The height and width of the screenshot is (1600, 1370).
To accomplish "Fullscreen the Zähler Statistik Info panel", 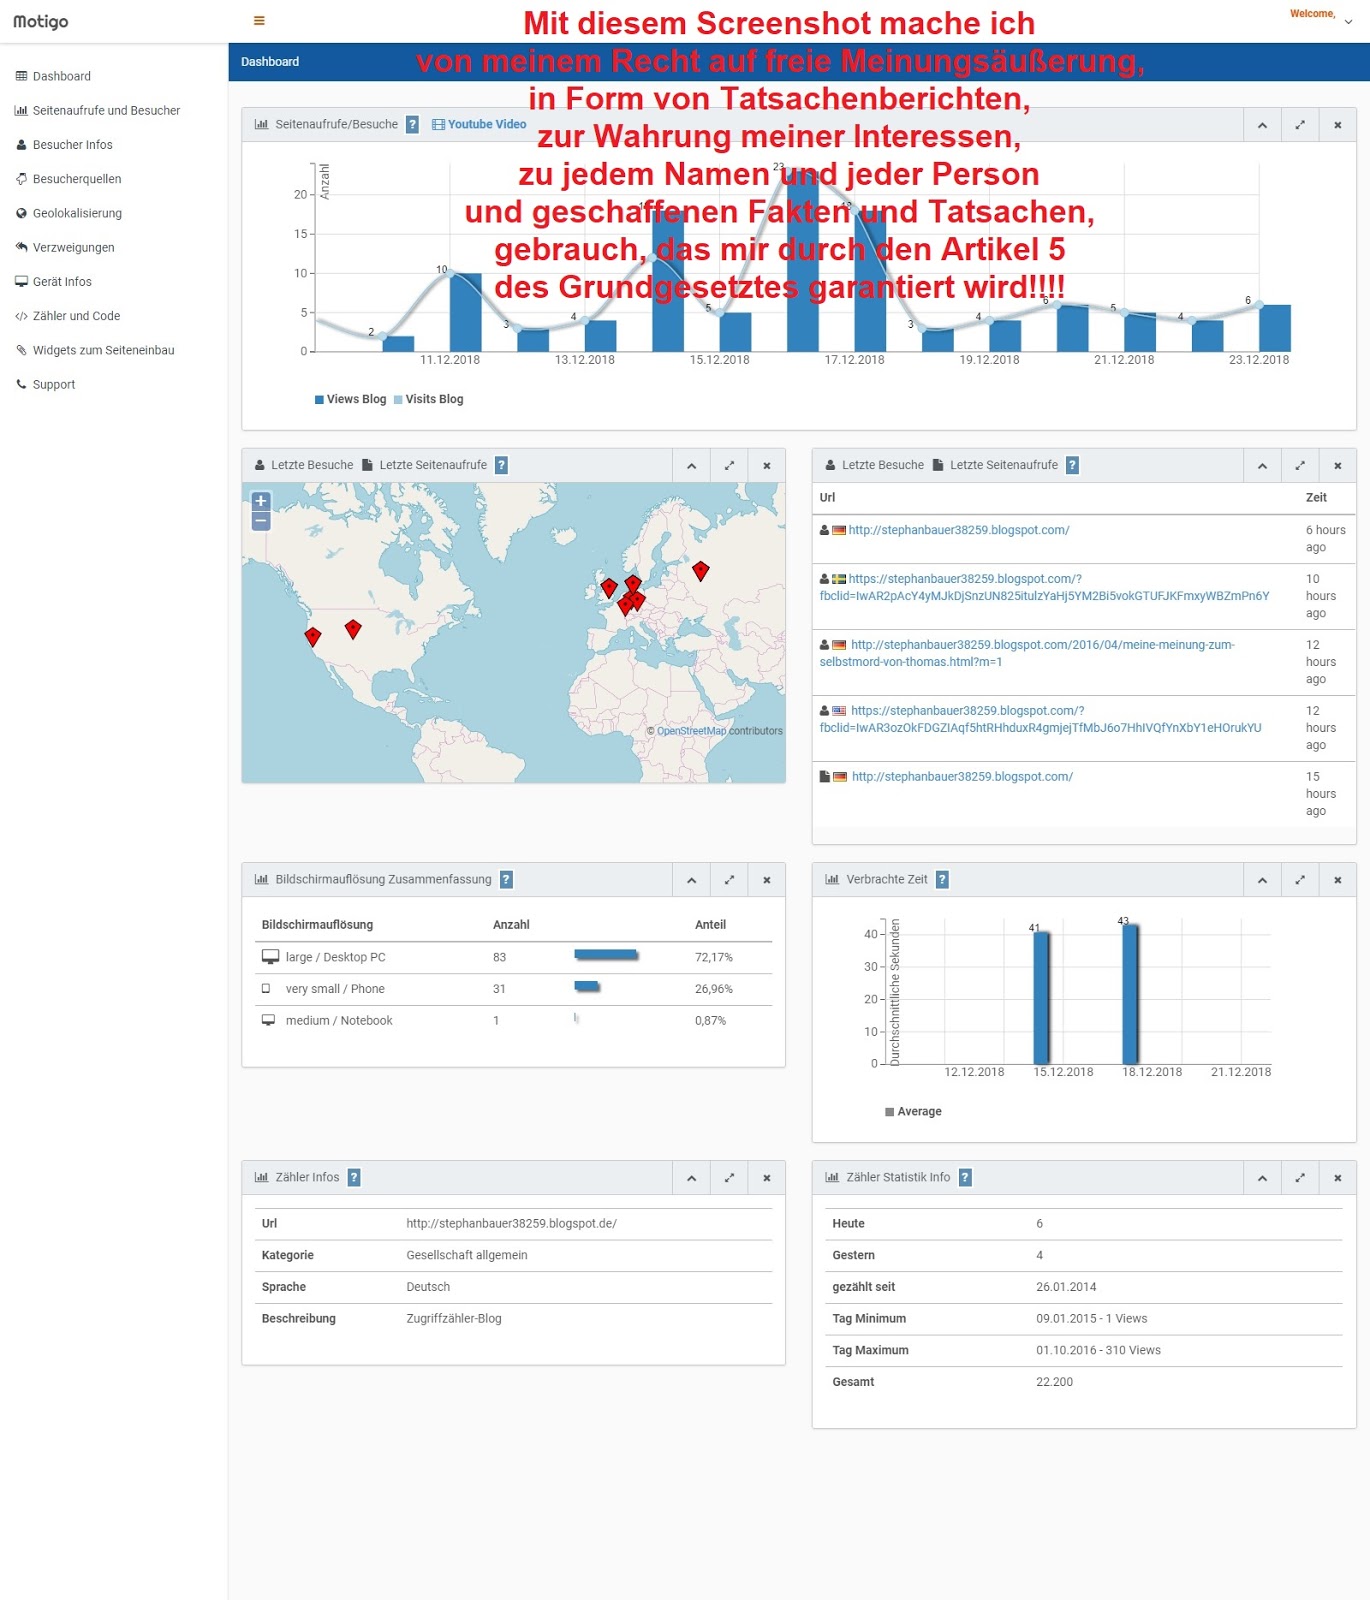I will pyautogui.click(x=1300, y=1178).
